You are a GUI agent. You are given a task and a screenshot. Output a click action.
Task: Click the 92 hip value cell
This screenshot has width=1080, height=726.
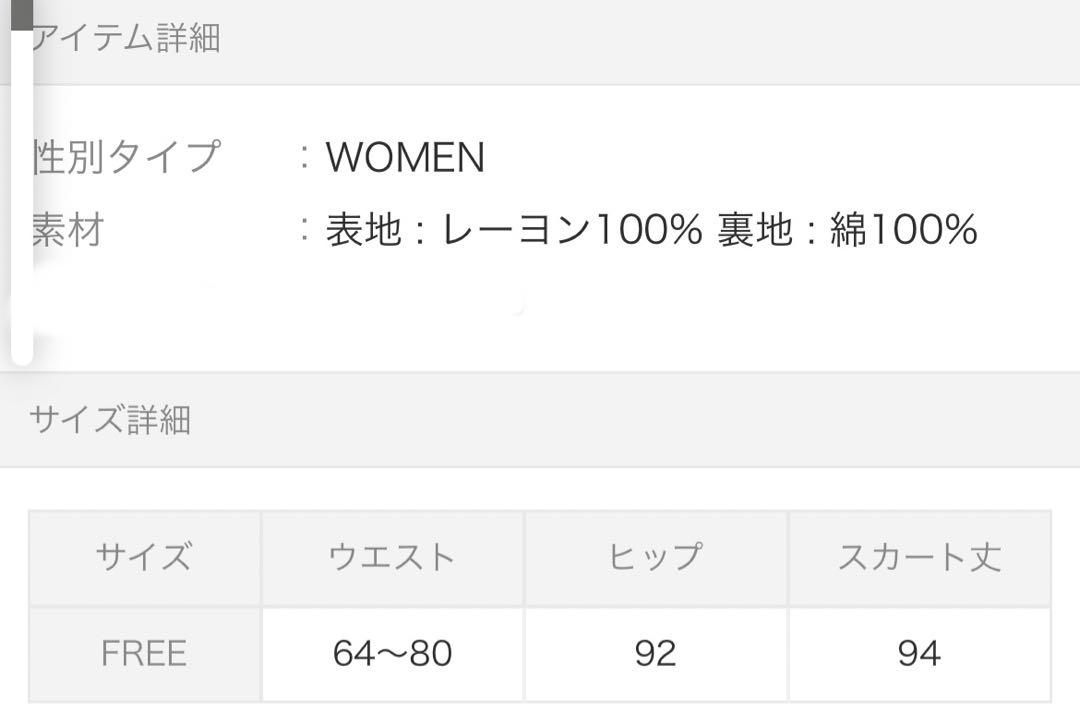click(656, 654)
